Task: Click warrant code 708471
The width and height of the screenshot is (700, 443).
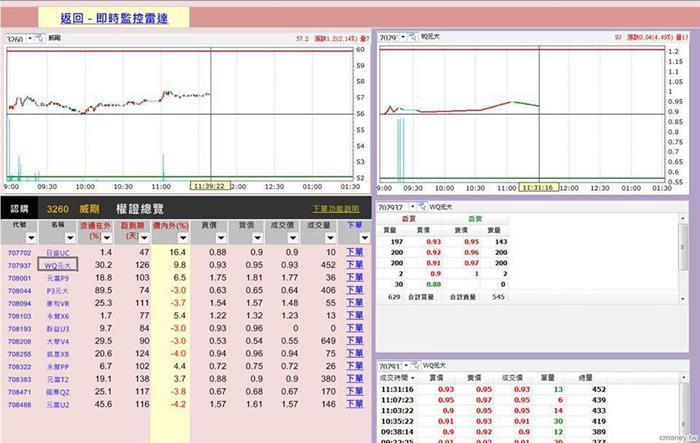Action: click(x=20, y=392)
